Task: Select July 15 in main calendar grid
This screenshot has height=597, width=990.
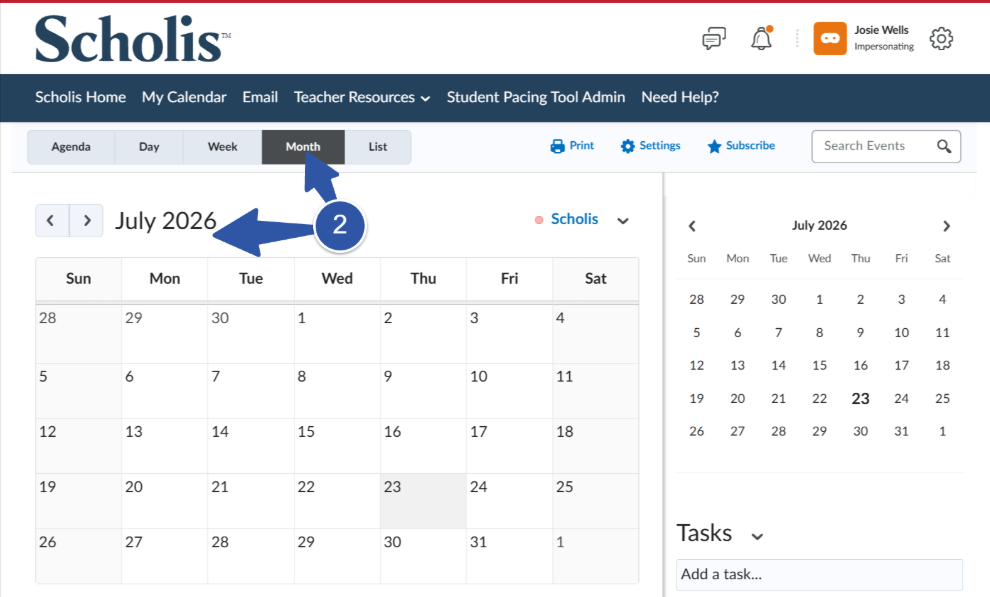Action: pos(337,446)
